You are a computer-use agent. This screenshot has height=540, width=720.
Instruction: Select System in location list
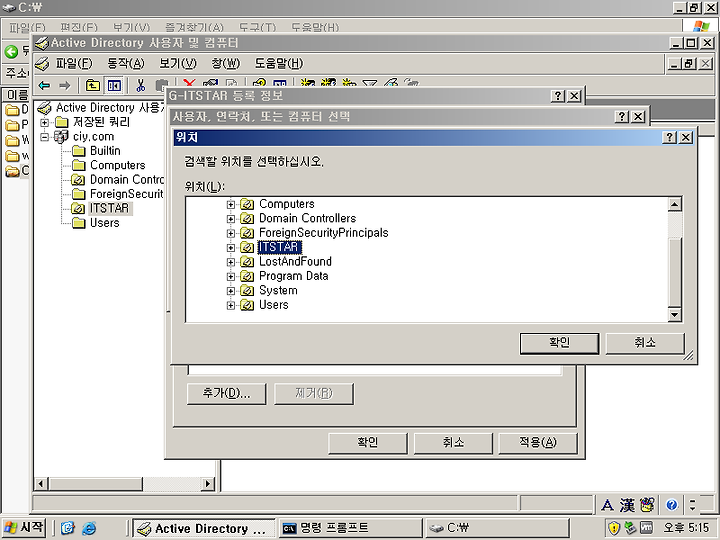tap(278, 291)
